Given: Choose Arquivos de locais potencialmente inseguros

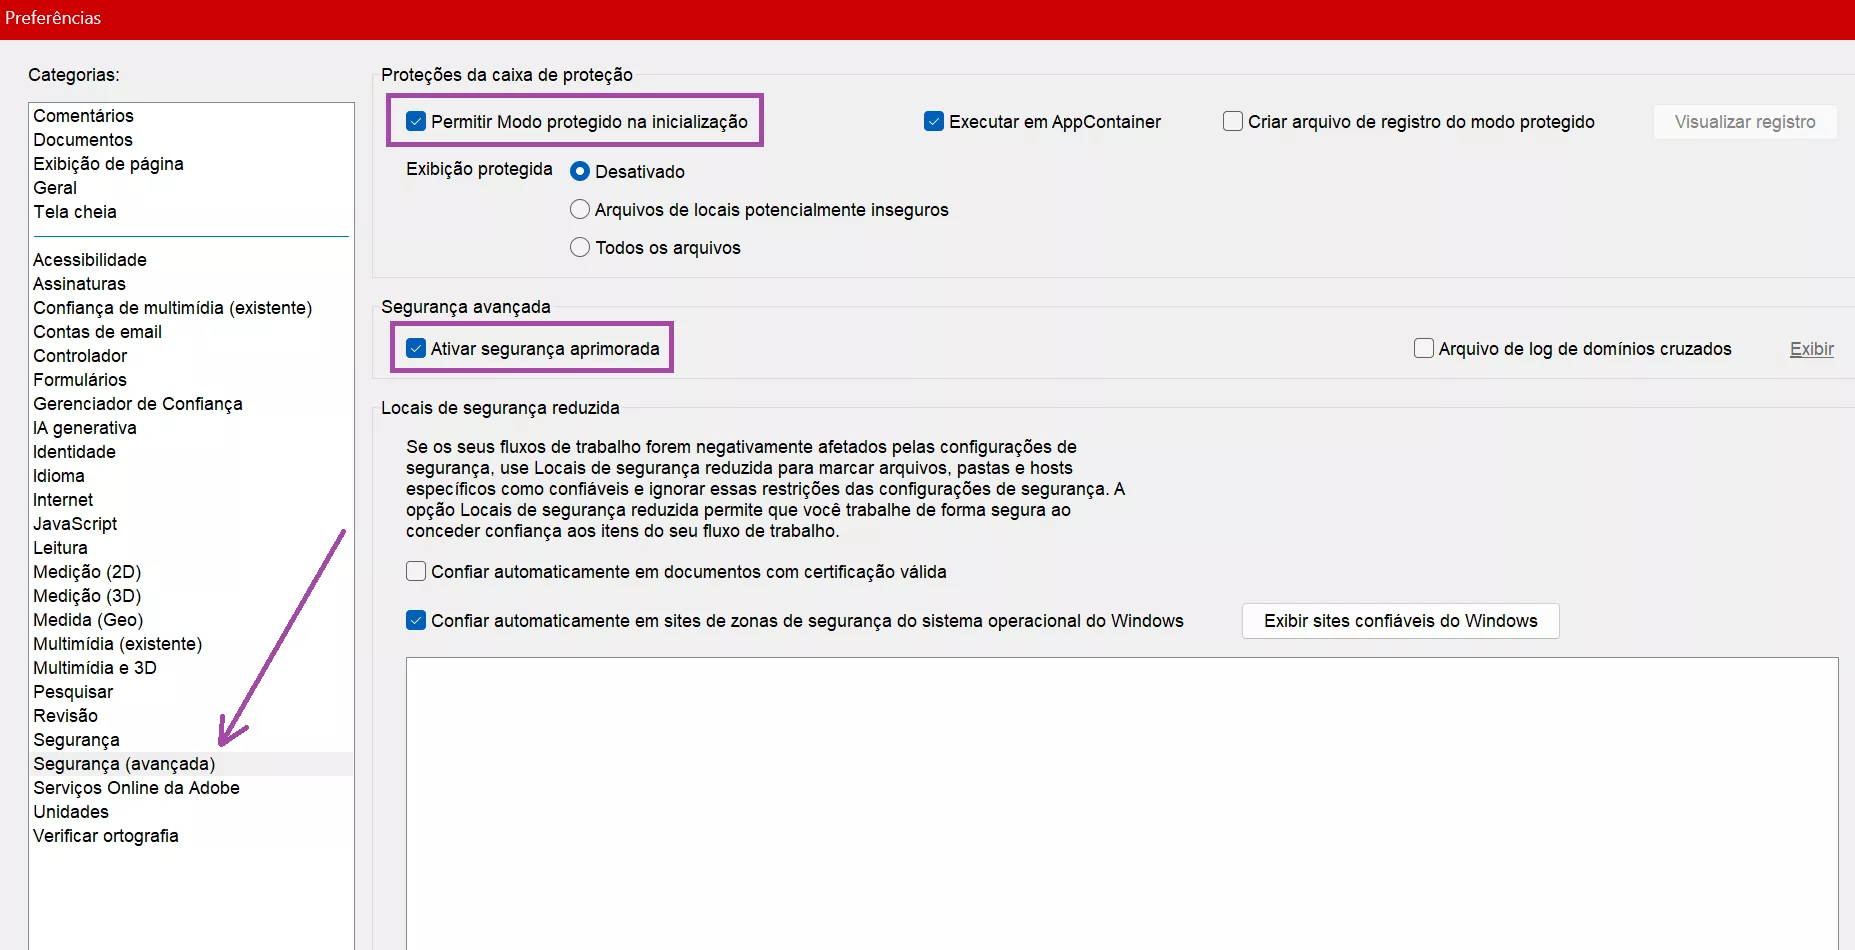Looking at the screenshot, I should coord(579,209).
